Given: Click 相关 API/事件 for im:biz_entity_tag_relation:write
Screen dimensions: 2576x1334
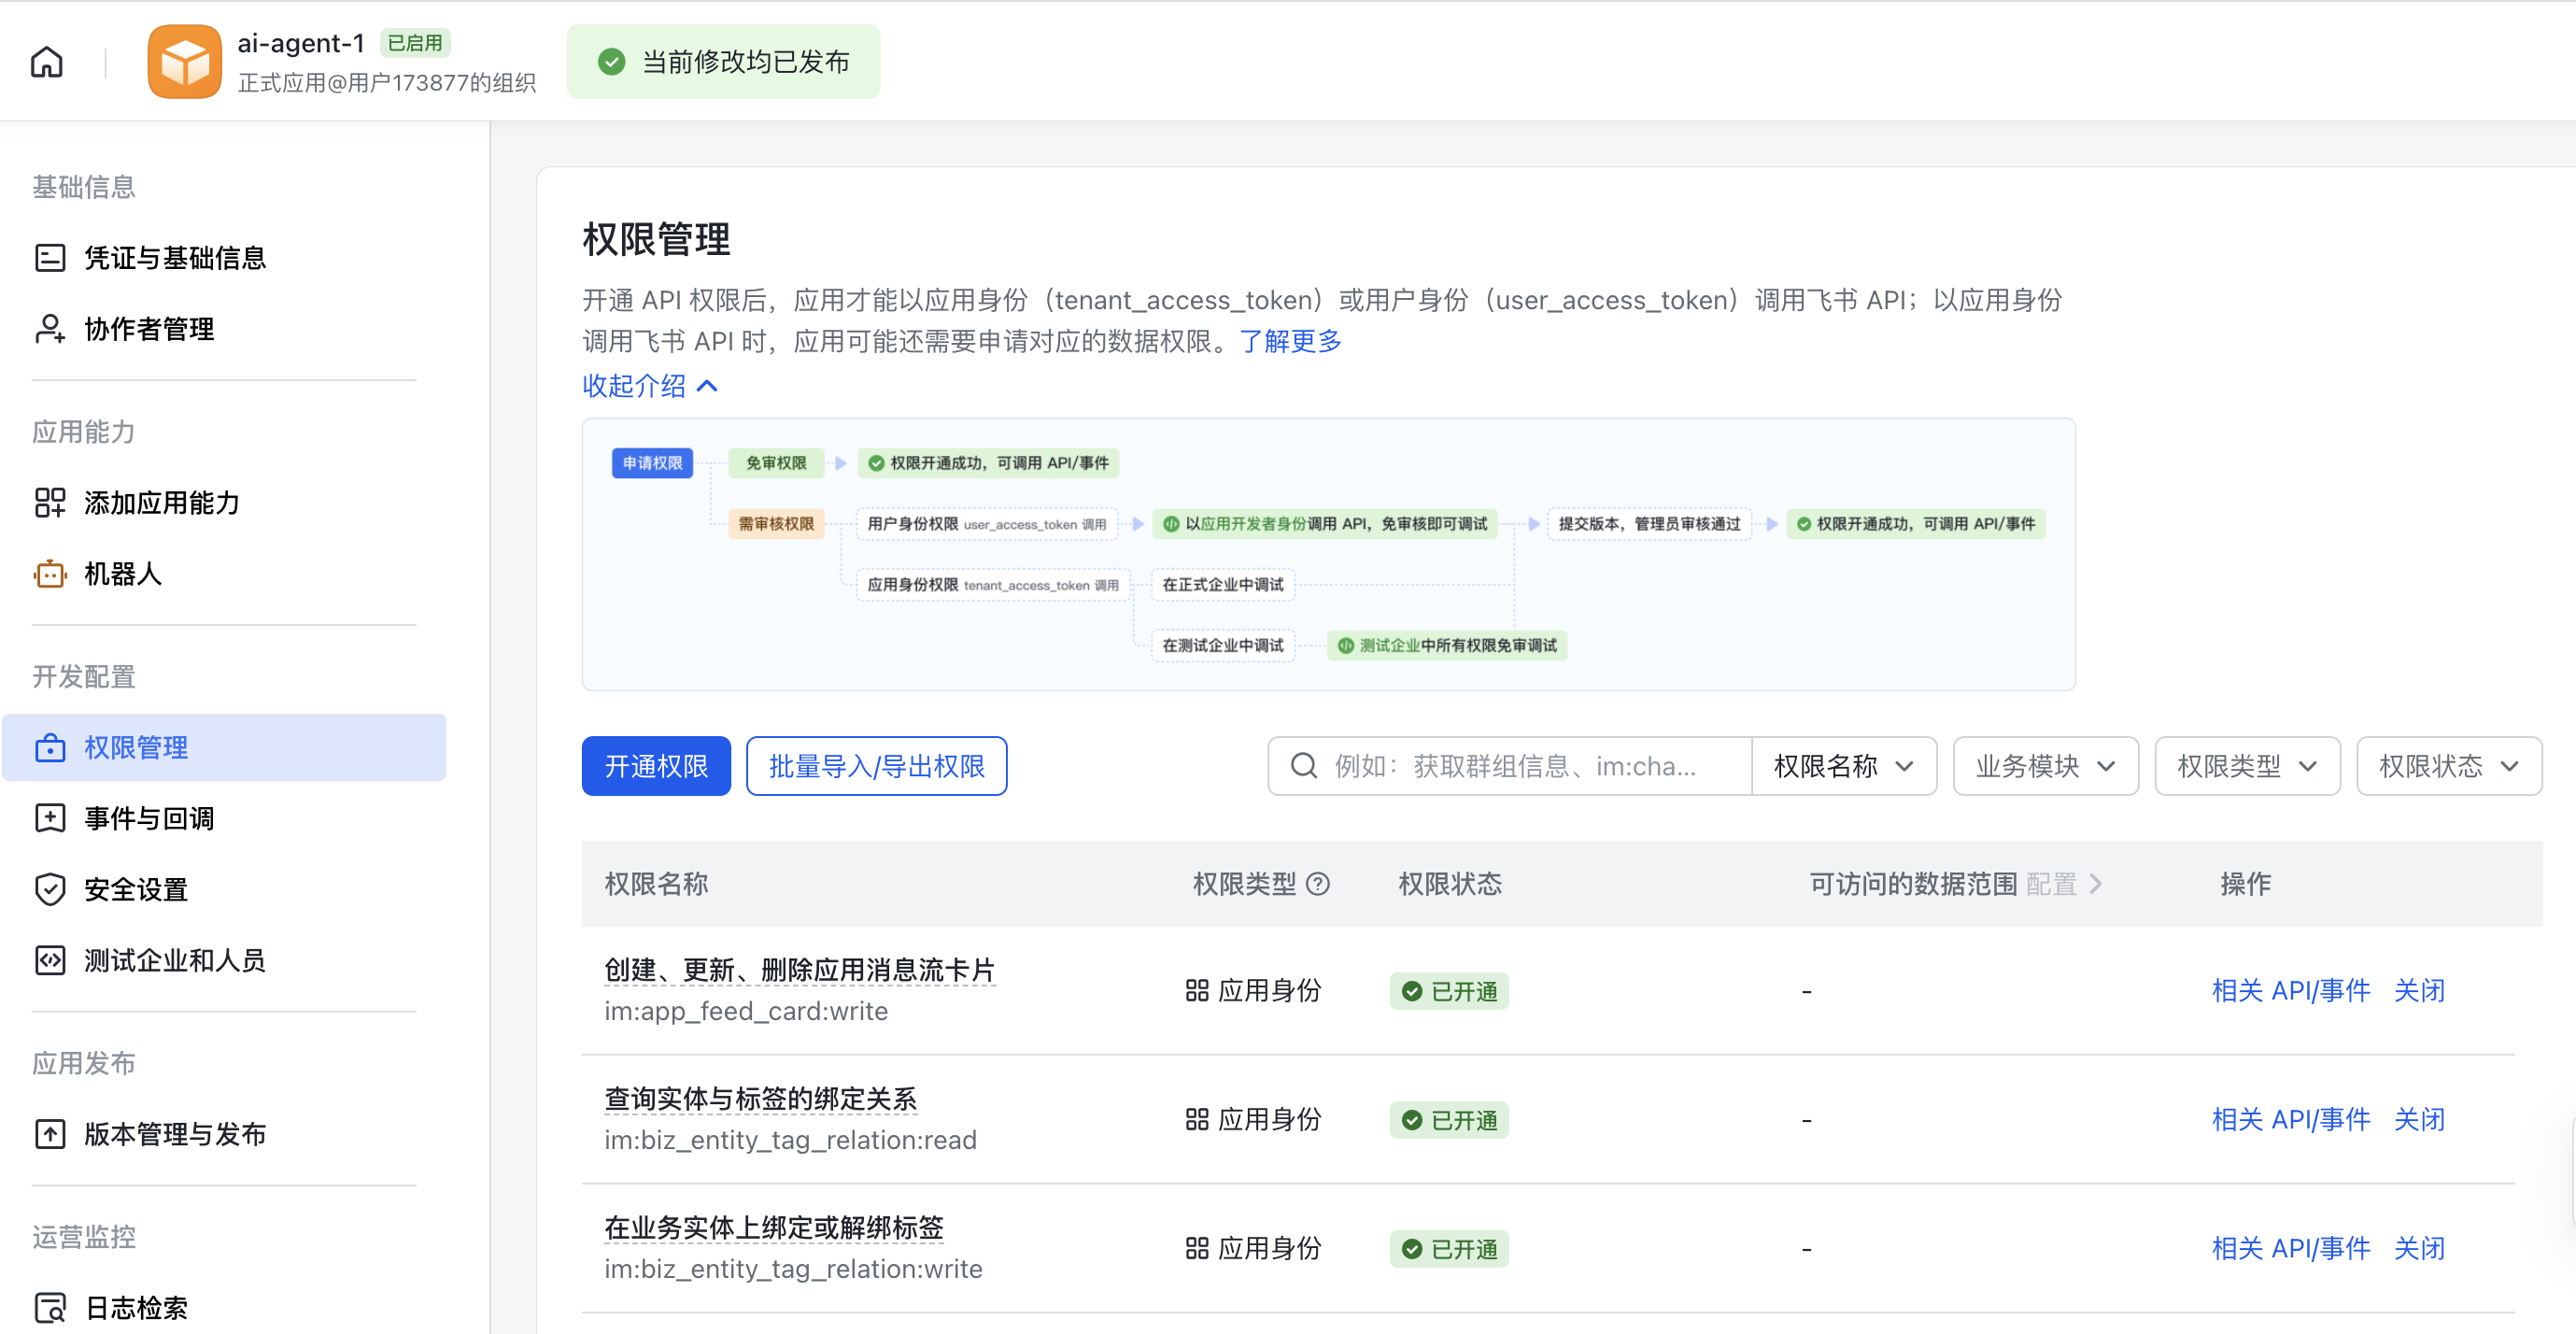Looking at the screenshot, I should coord(2291,1249).
